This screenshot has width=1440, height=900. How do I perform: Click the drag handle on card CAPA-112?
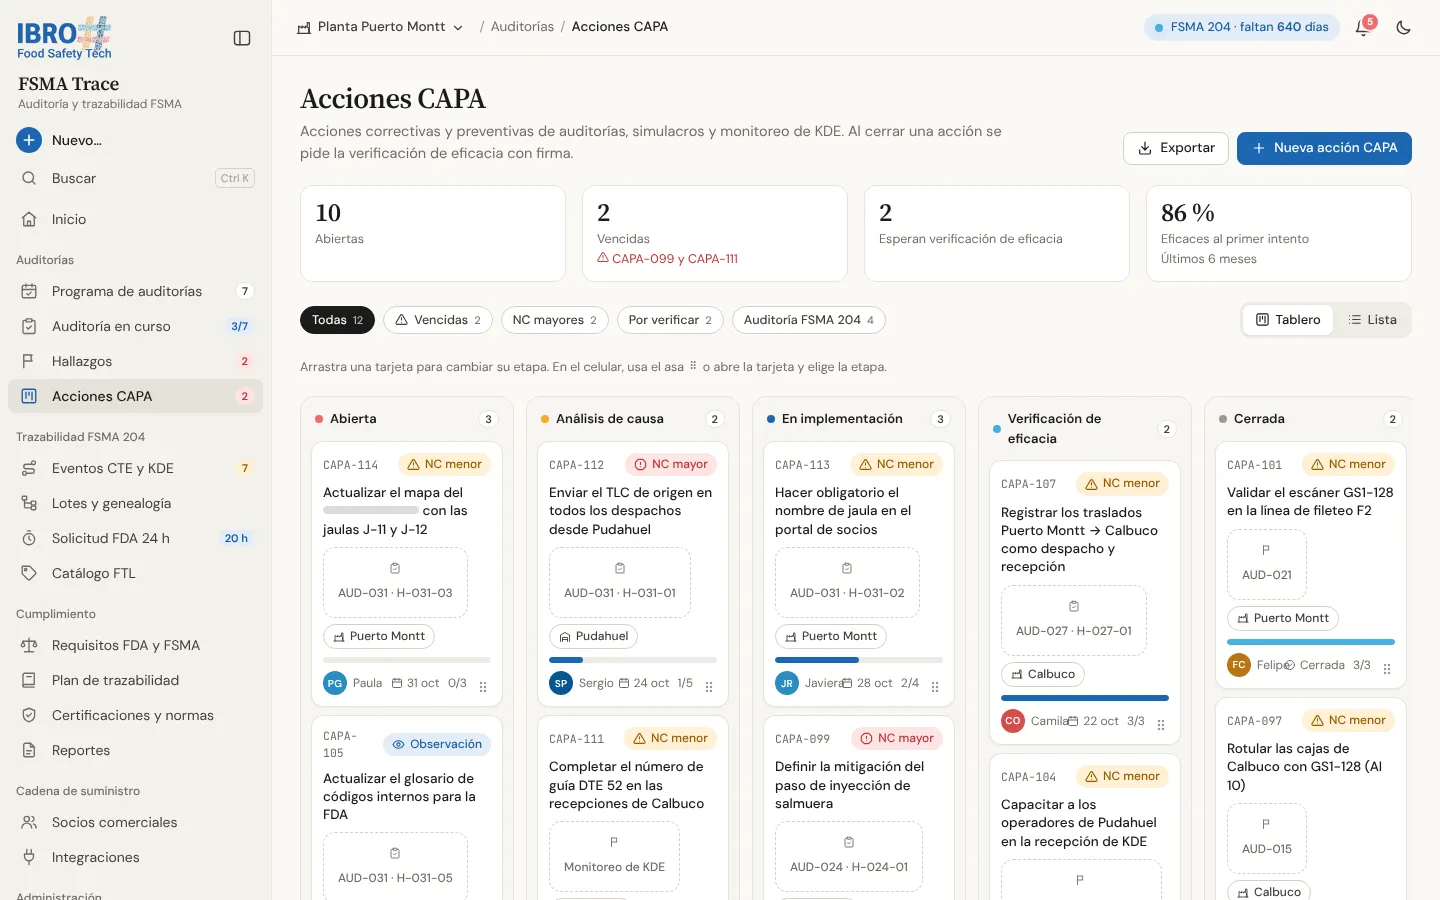pos(709,687)
